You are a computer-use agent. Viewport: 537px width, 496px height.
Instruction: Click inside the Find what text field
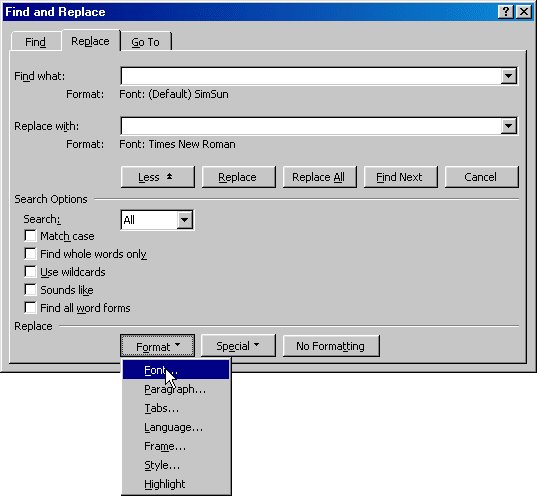click(x=311, y=76)
